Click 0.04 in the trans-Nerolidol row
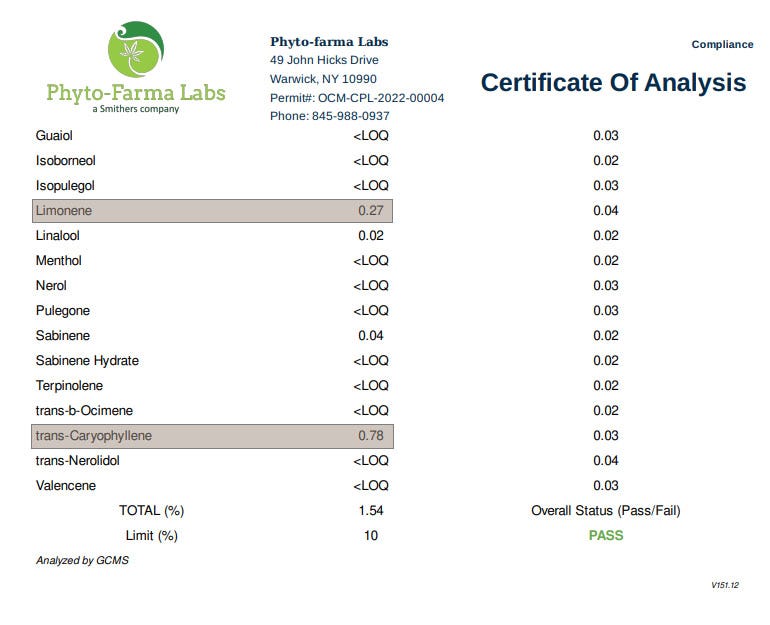This screenshot has height=625, width=770. pos(605,462)
